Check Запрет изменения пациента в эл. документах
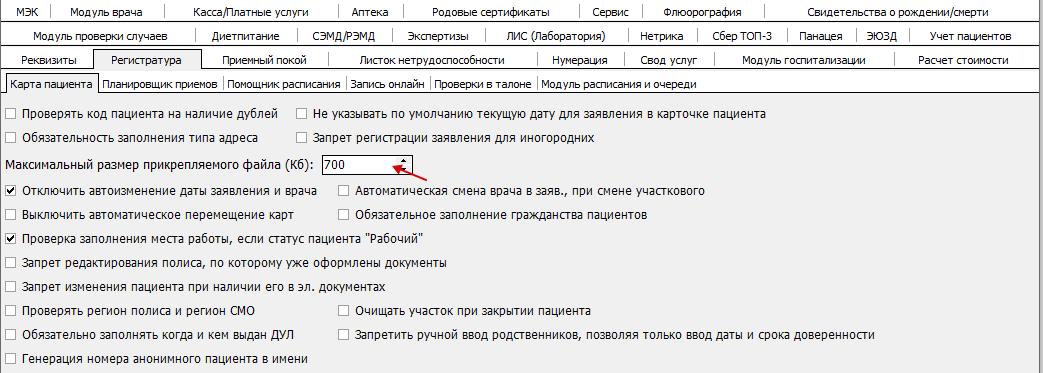 10,287
